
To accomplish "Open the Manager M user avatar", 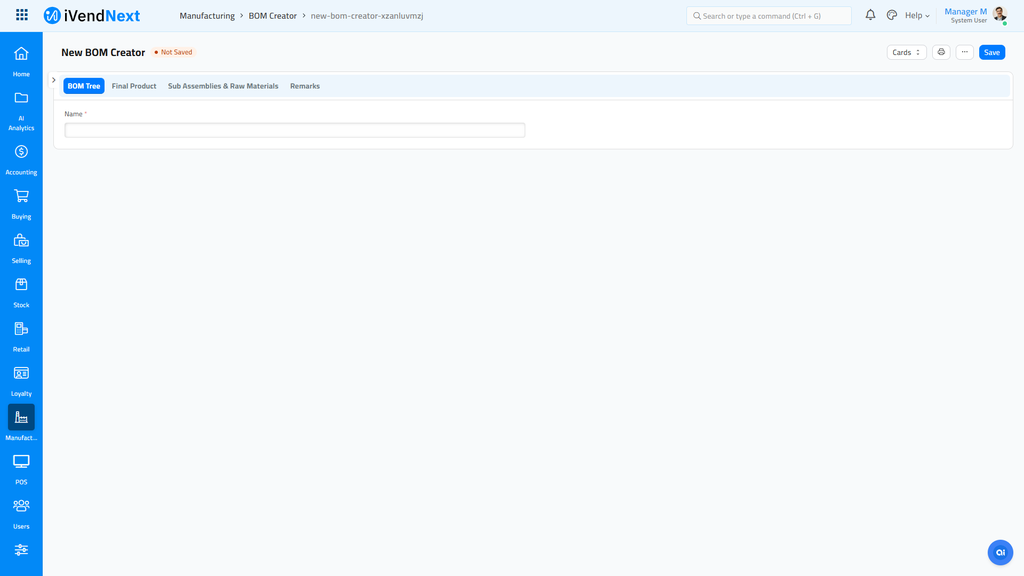I will [x=999, y=15].
